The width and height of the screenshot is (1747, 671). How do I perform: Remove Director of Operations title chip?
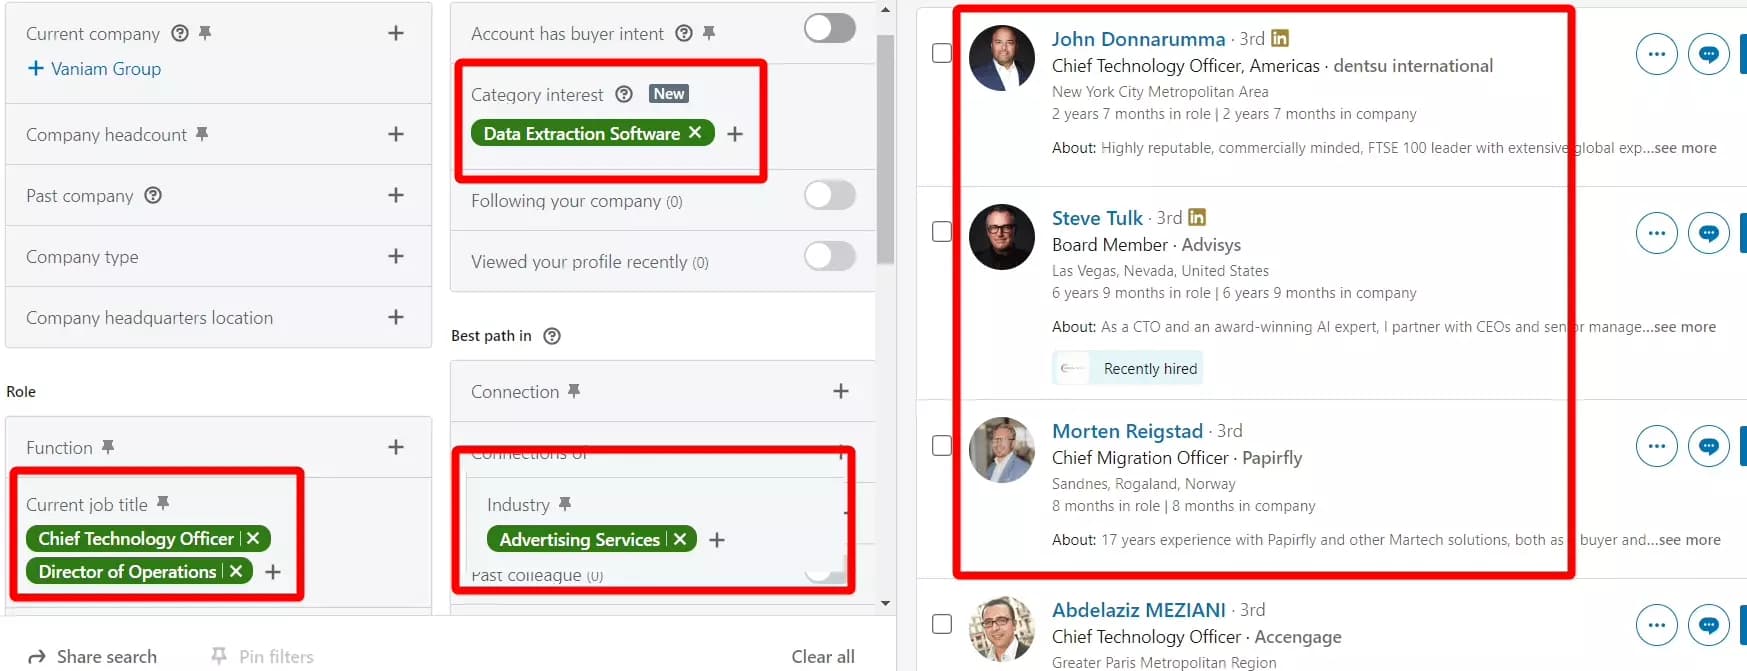(236, 571)
